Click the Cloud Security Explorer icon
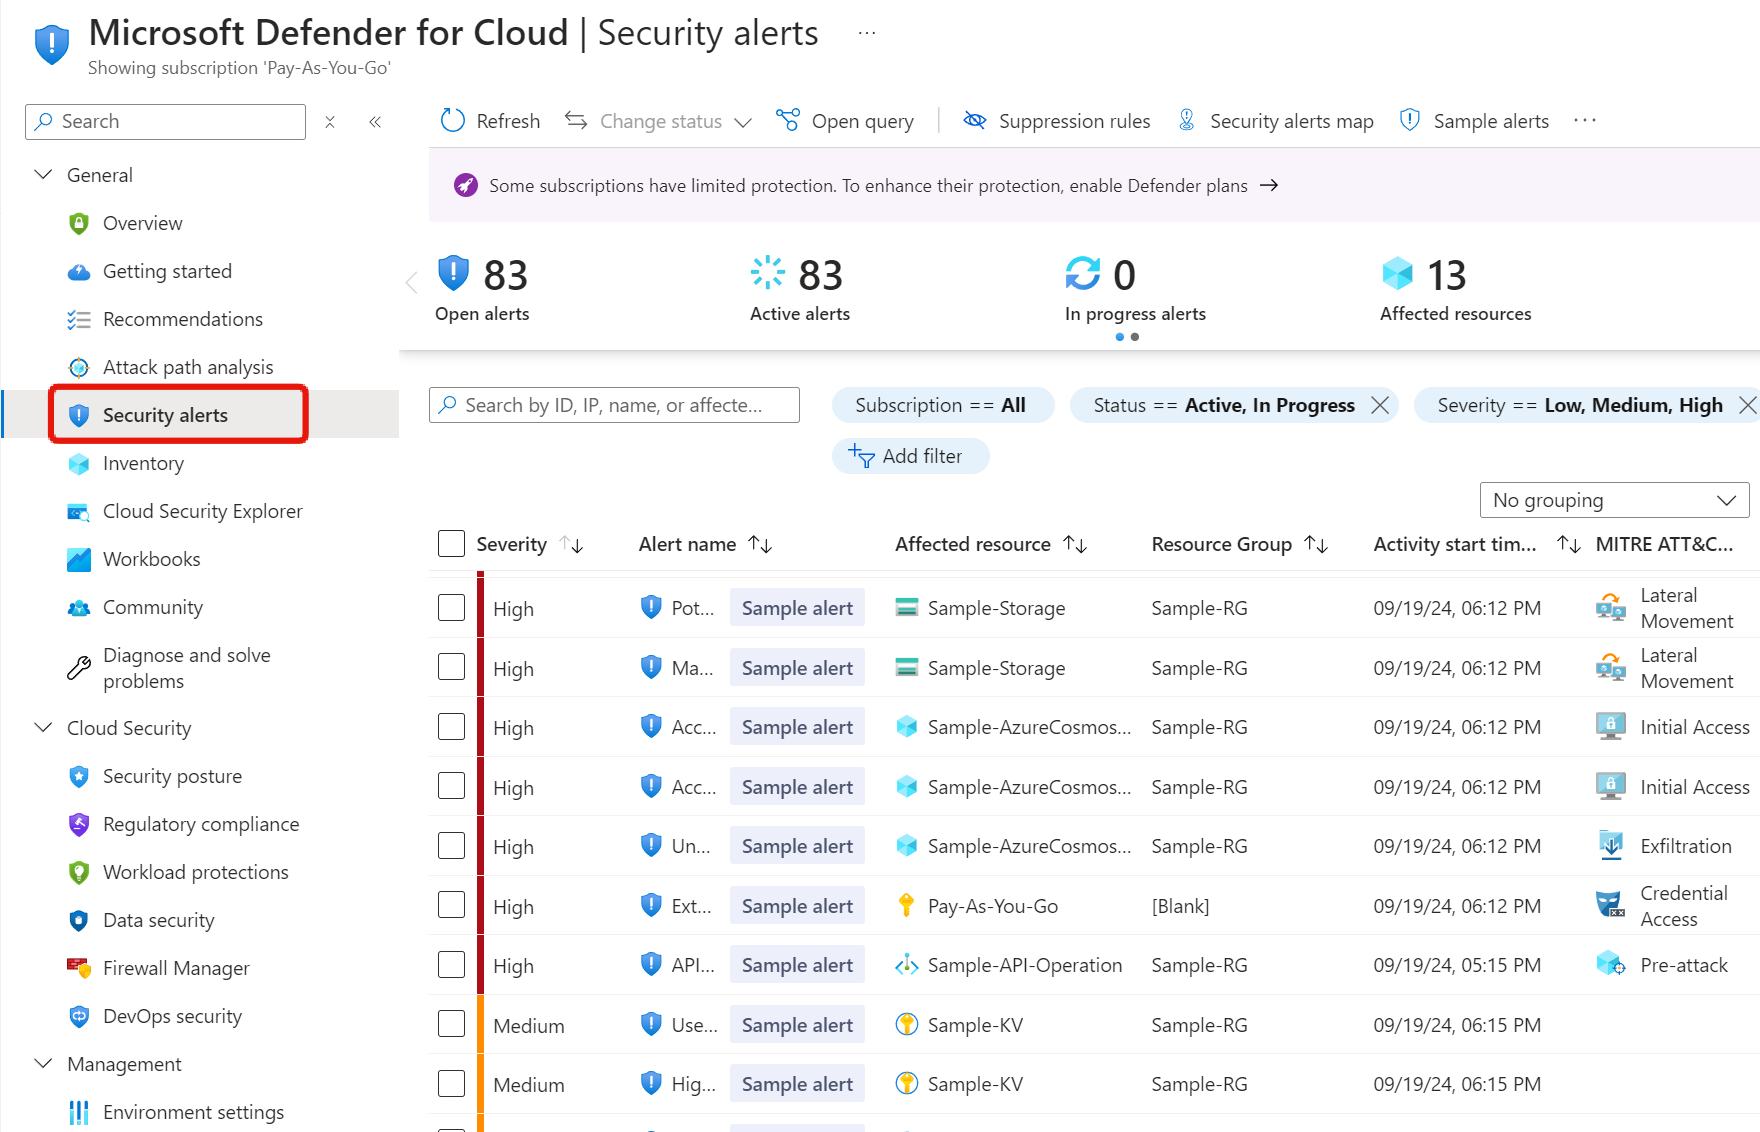 (x=79, y=511)
